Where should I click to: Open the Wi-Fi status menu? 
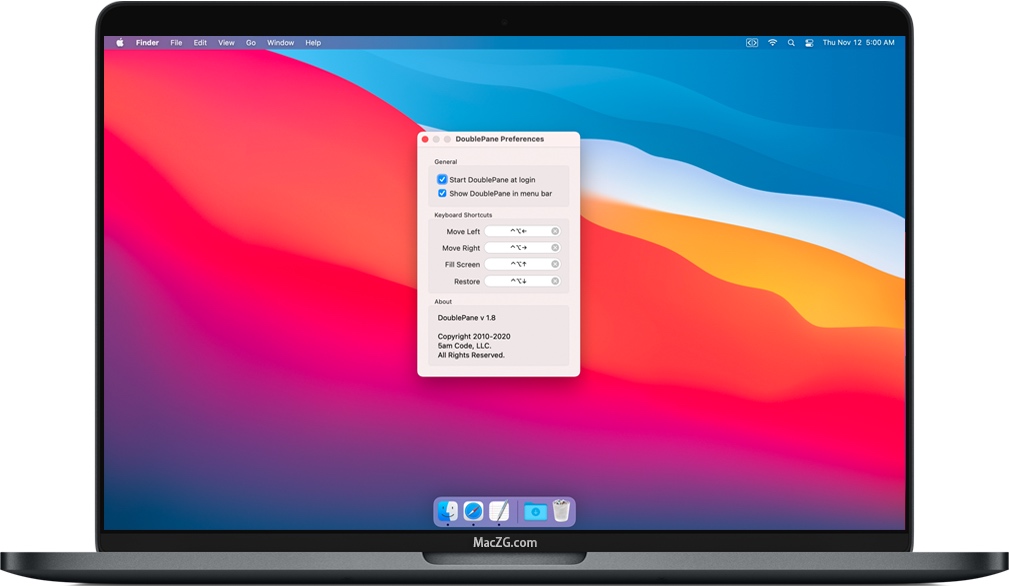tap(772, 43)
